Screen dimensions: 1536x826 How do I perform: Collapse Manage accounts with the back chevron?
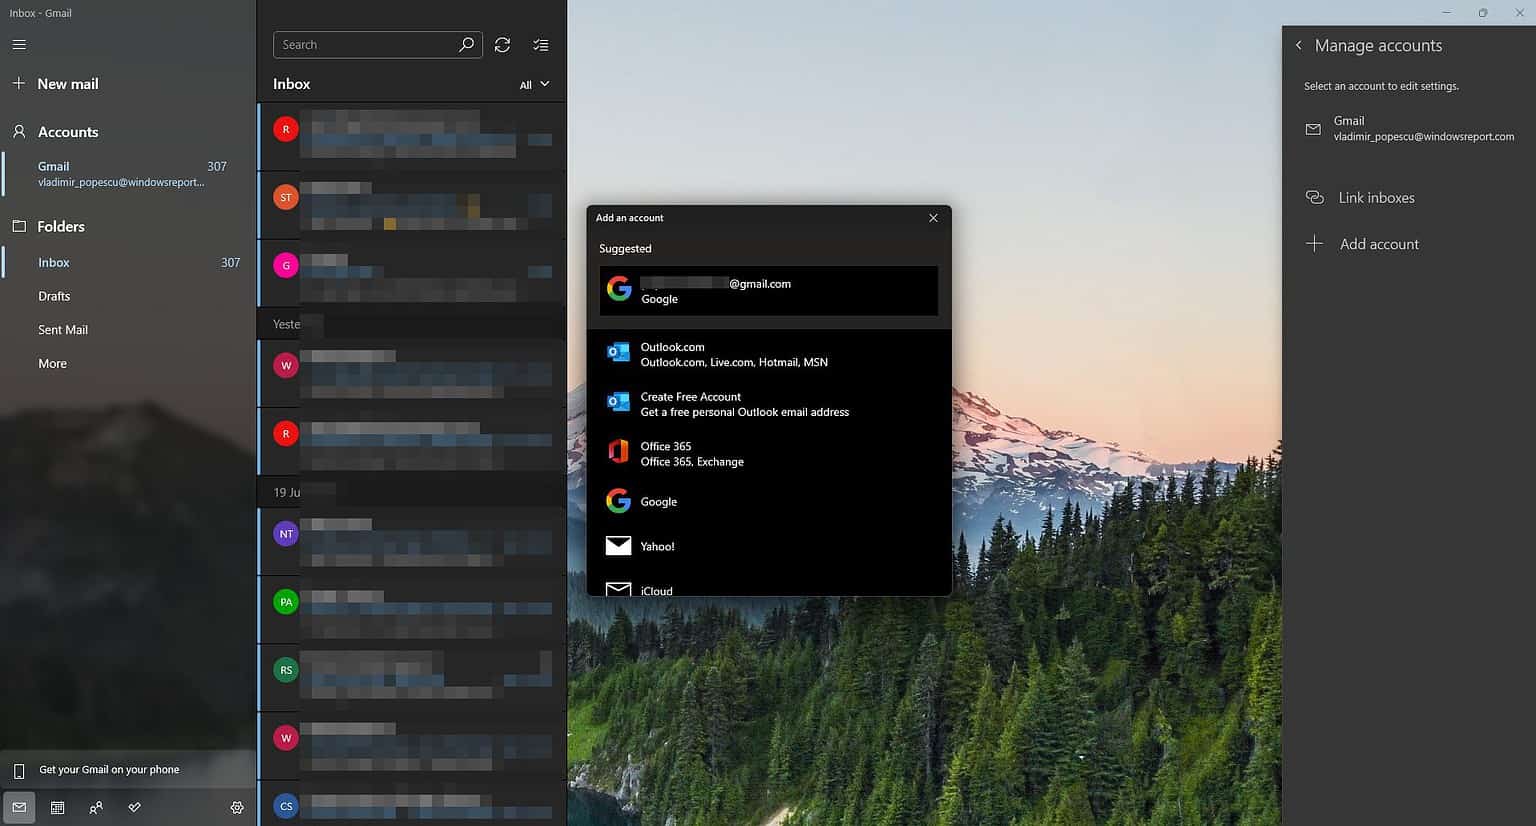coord(1298,45)
